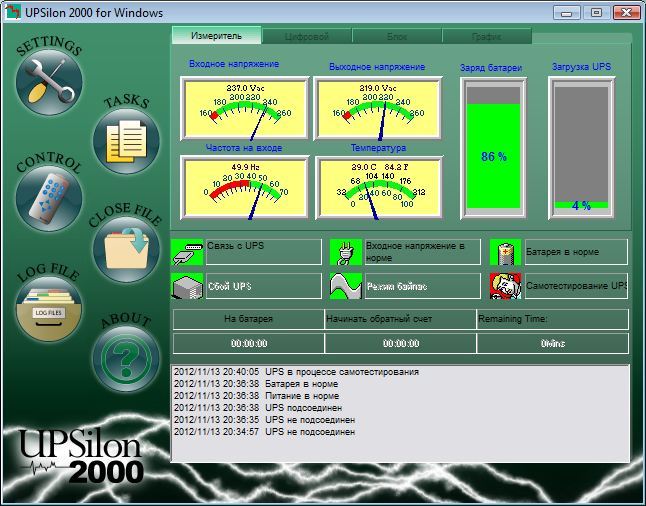This screenshot has height=506, width=646.
Task: Click the Входное напряжение gauge label
Action: pyautogui.click(x=234, y=64)
